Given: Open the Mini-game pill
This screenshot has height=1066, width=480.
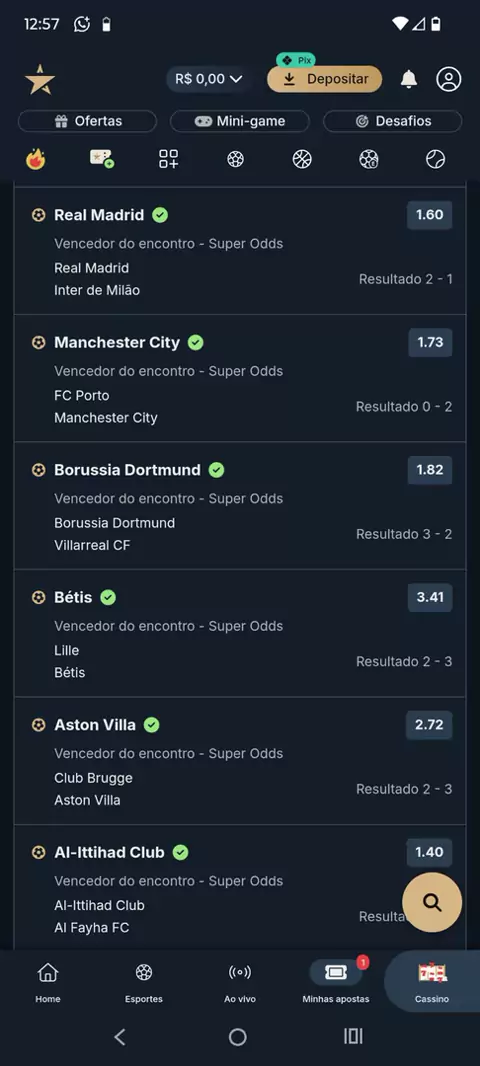Looking at the screenshot, I should (240, 121).
